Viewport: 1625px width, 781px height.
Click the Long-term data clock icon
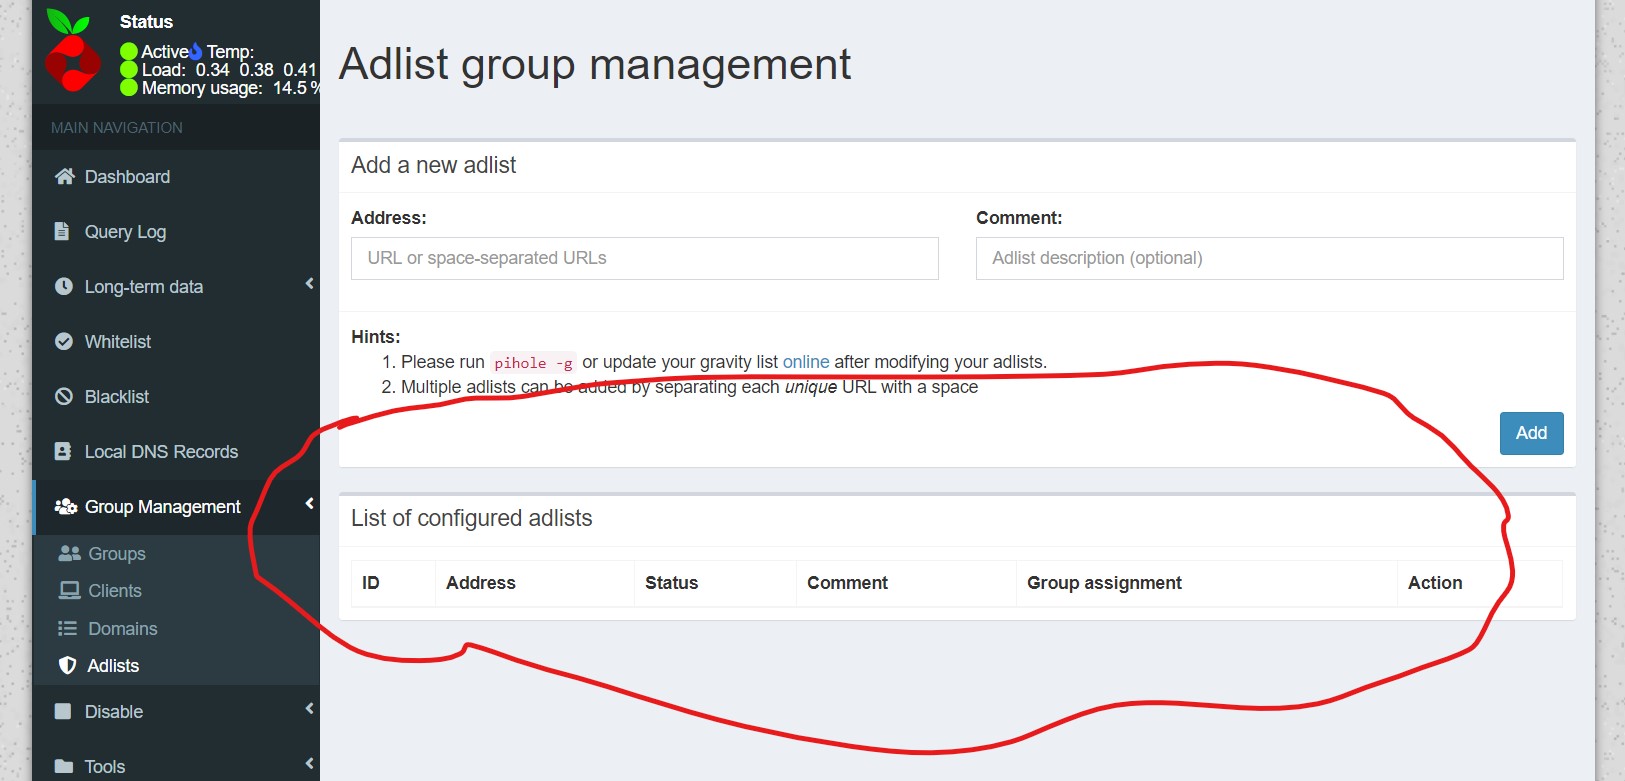tap(64, 287)
